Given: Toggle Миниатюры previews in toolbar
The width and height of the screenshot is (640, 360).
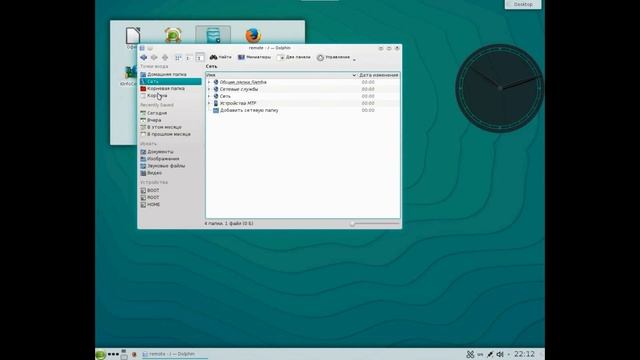Looking at the screenshot, I should click(254, 57).
